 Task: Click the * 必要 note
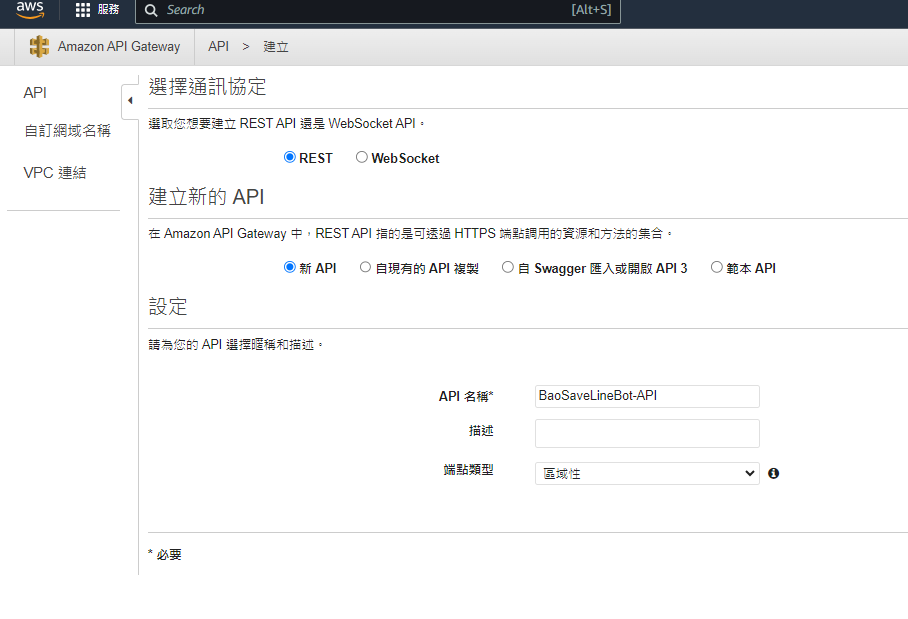click(x=165, y=555)
